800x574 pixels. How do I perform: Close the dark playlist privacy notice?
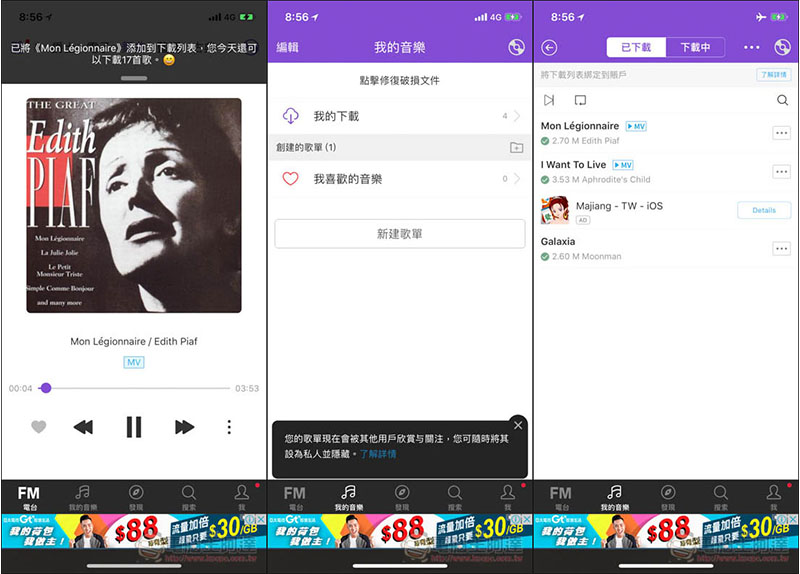point(517,424)
